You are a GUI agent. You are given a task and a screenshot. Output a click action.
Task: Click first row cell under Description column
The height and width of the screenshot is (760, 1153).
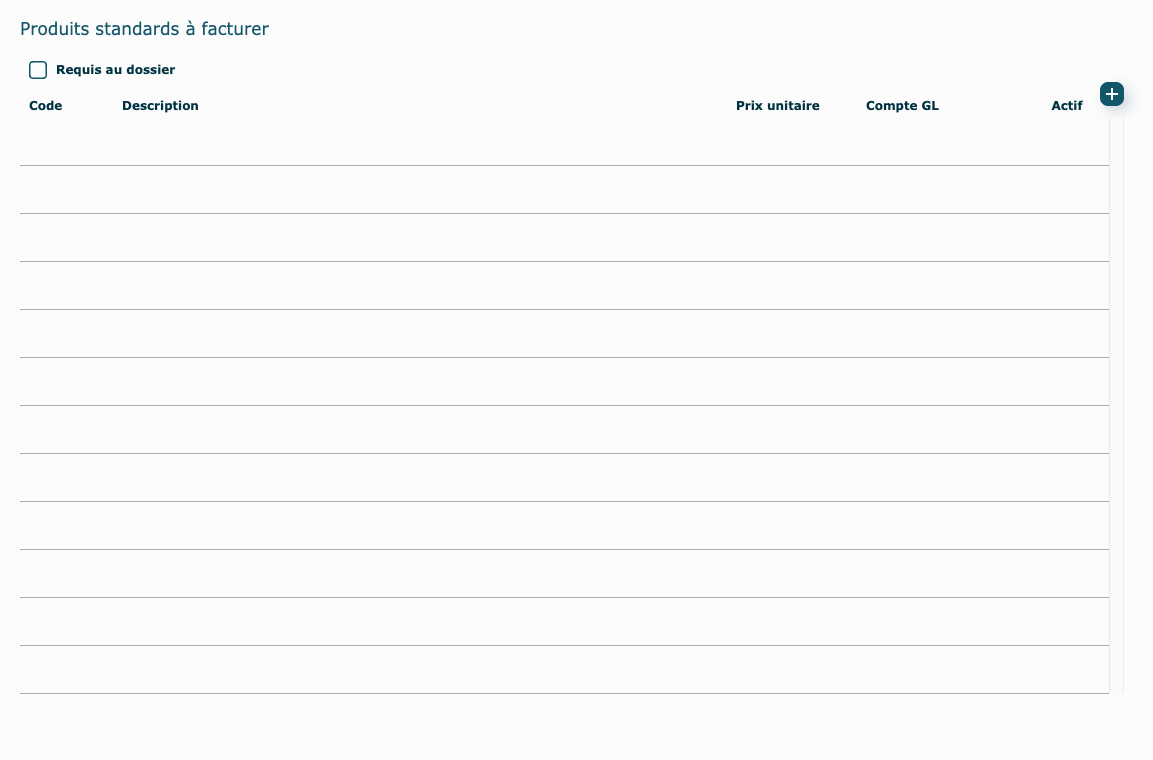pos(400,142)
